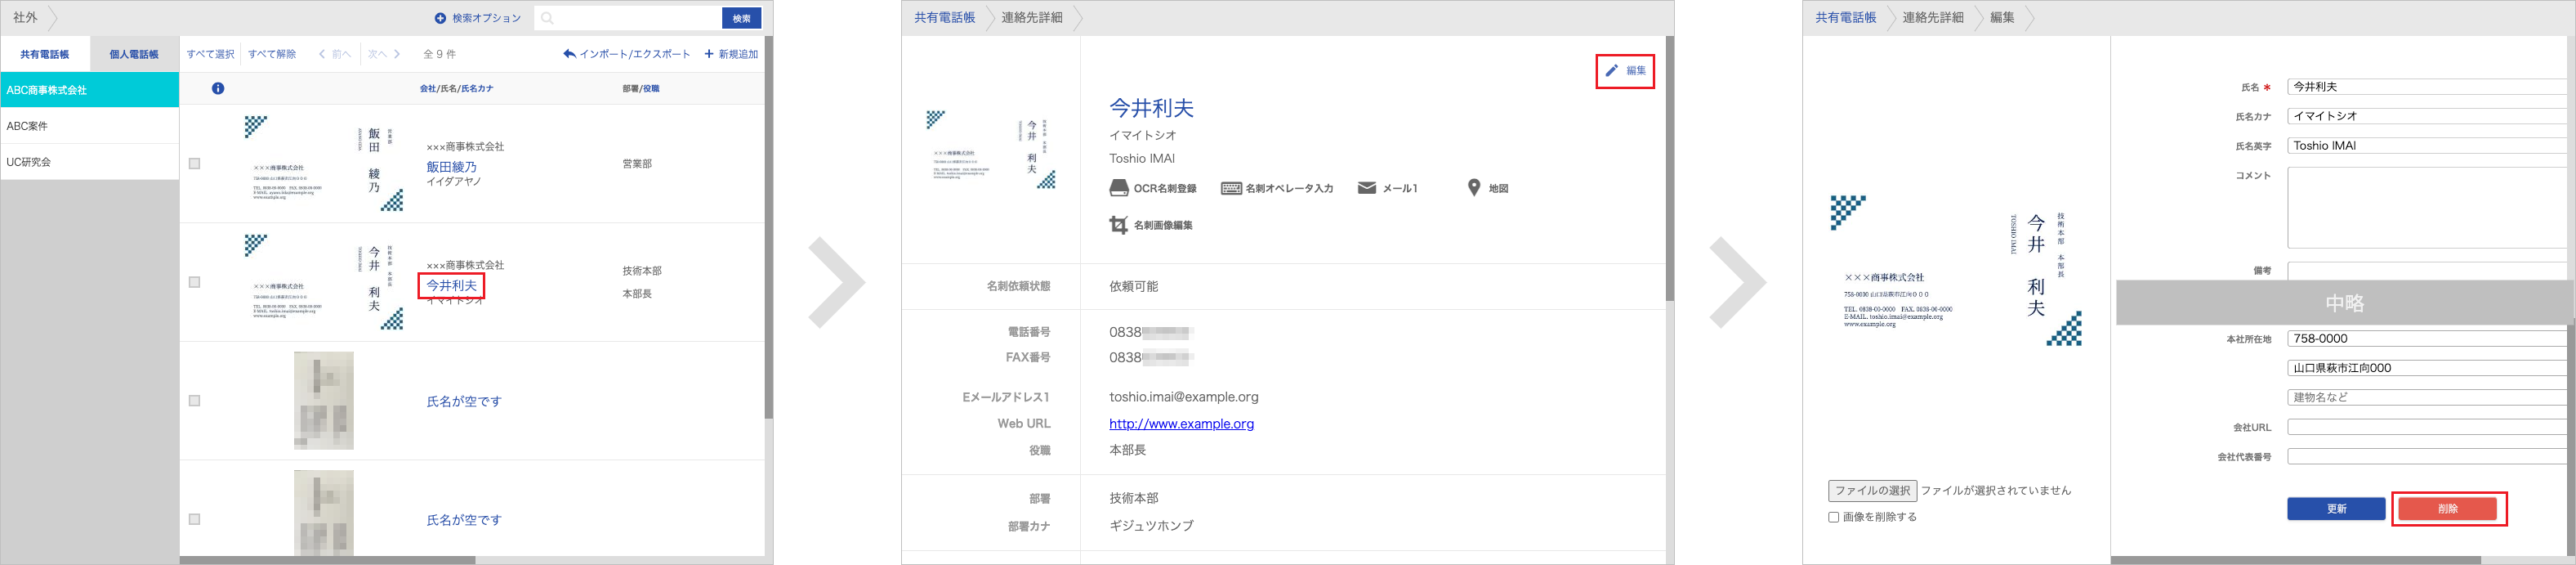Screen dimensions: 2576x565
Task: Click the pencil edit icon
Action: click(1611, 71)
